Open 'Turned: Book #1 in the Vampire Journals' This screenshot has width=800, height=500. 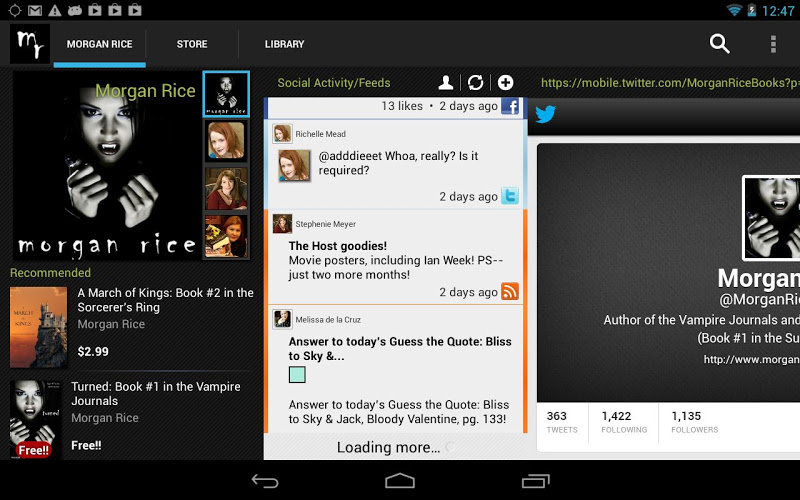(156, 393)
